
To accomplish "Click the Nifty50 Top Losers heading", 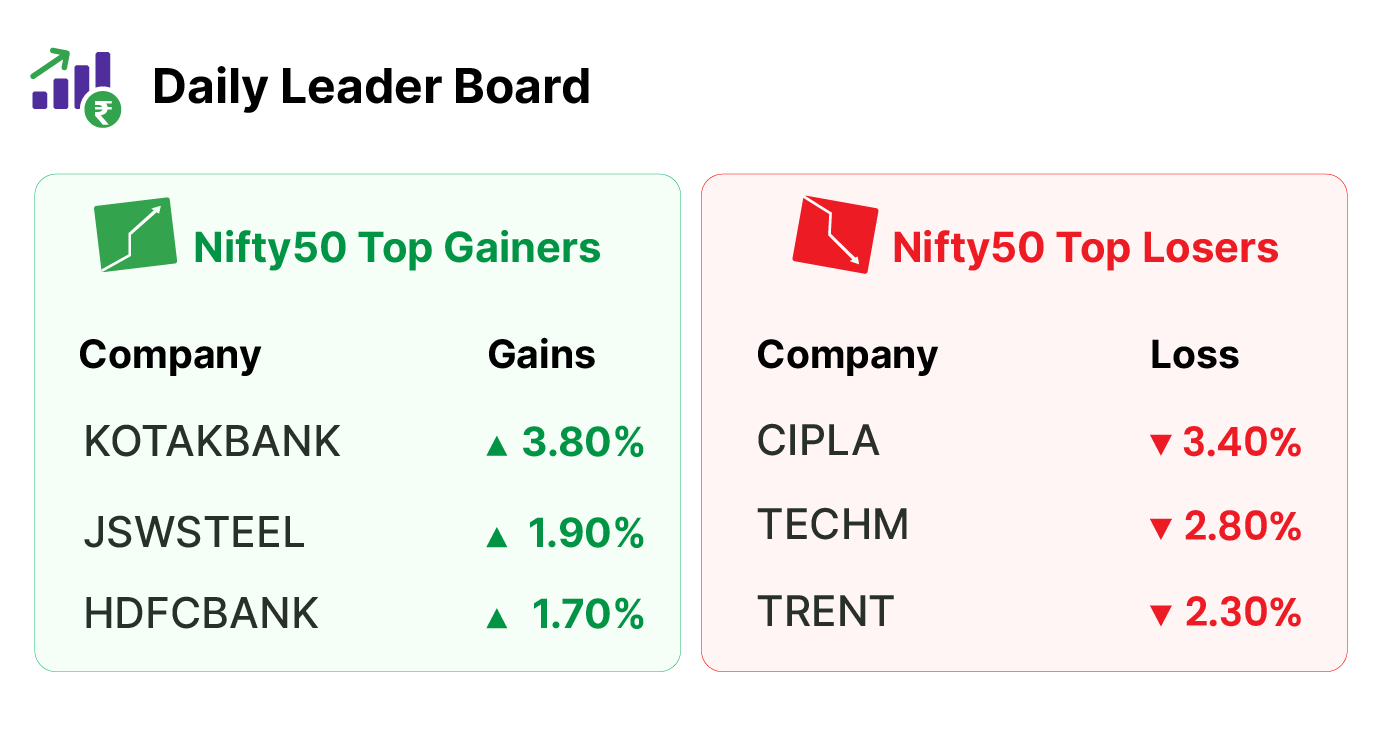I will pos(1085,247).
